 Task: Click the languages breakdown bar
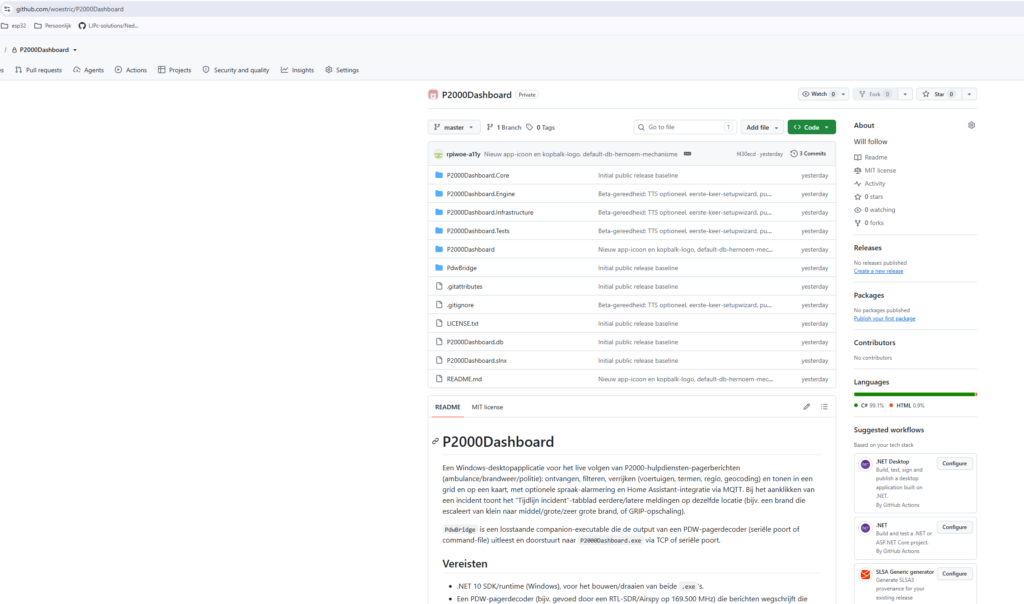coord(915,394)
